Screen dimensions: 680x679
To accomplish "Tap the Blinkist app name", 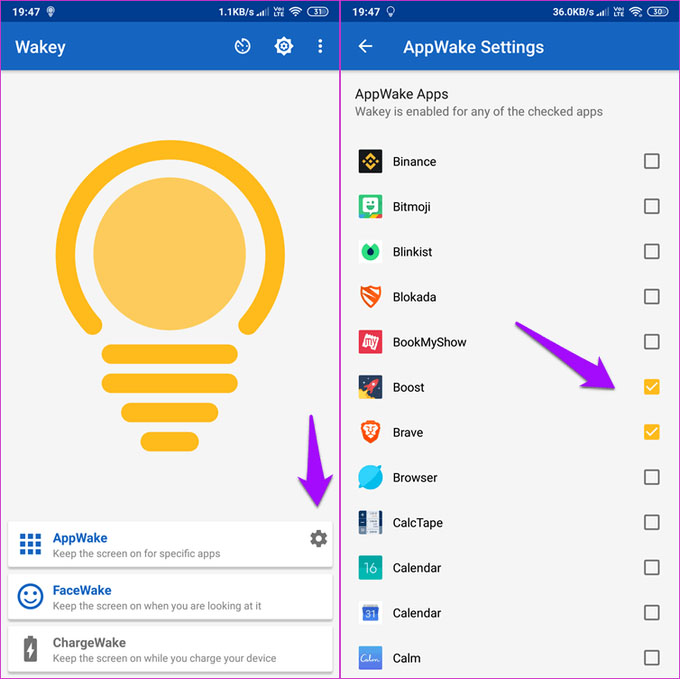I will (x=412, y=251).
